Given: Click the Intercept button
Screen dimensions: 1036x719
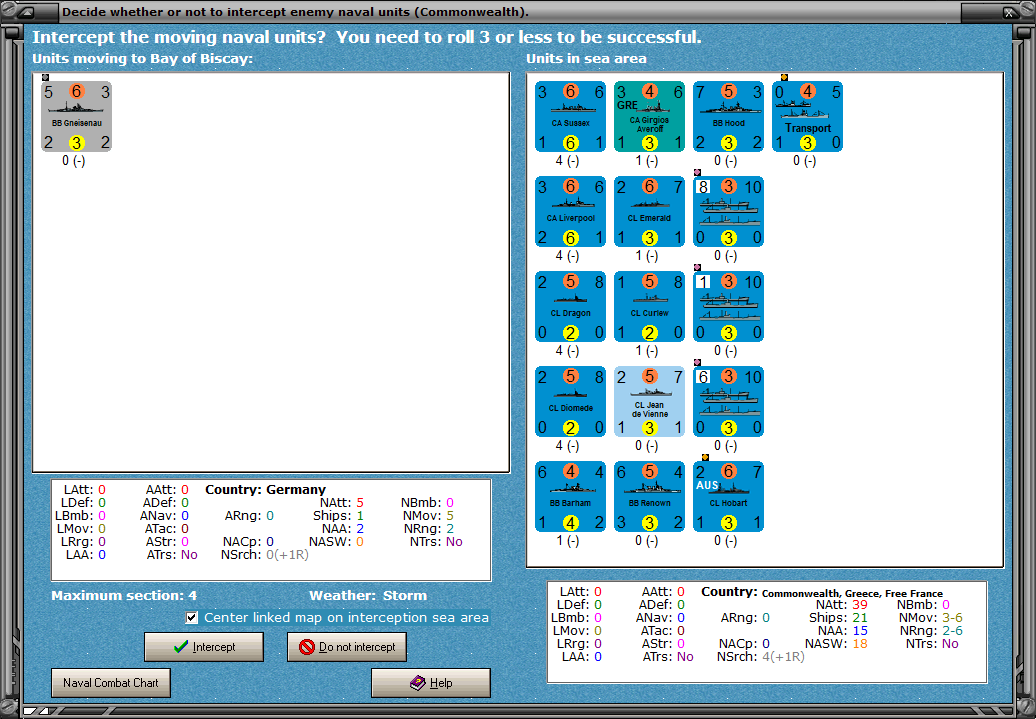Looking at the screenshot, I should (204, 647).
